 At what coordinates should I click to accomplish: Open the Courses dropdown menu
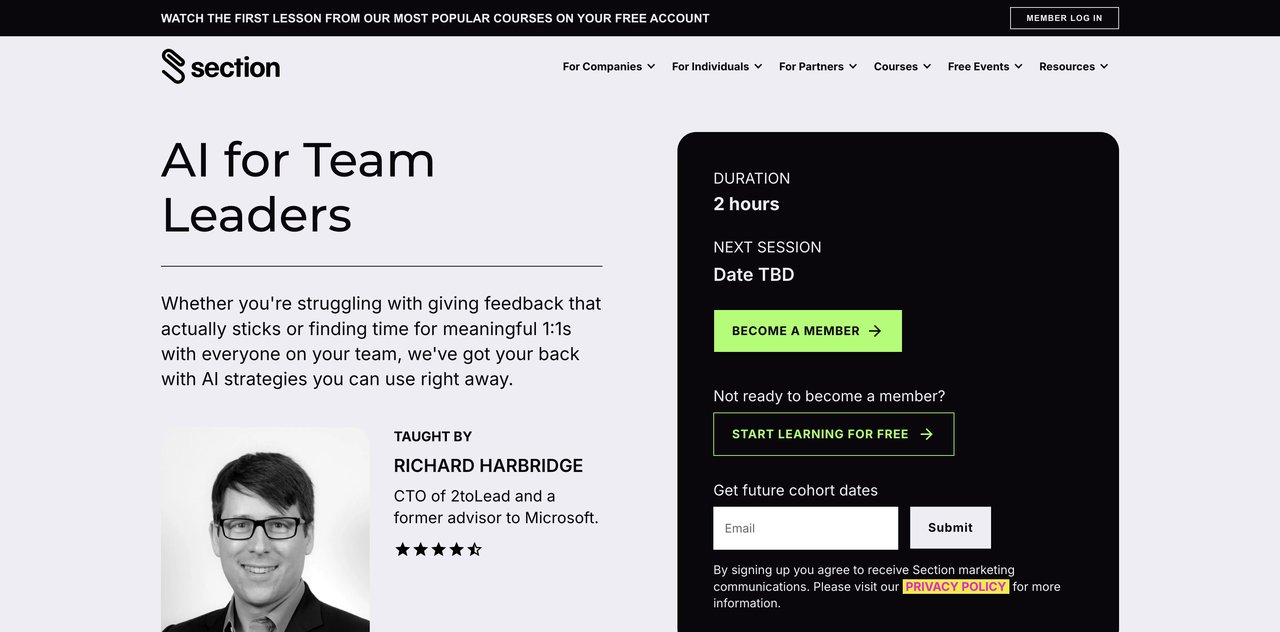point(901,66)
